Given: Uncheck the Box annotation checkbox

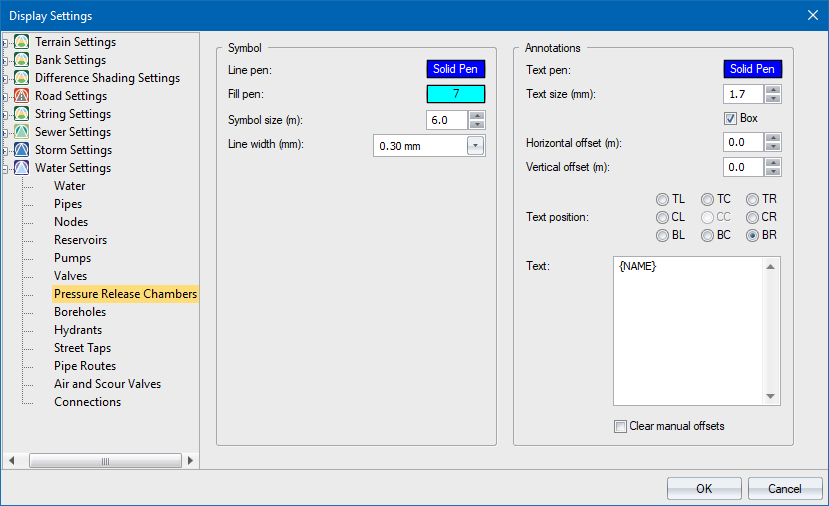Looking at the screenshot, I should pos(730,118).
